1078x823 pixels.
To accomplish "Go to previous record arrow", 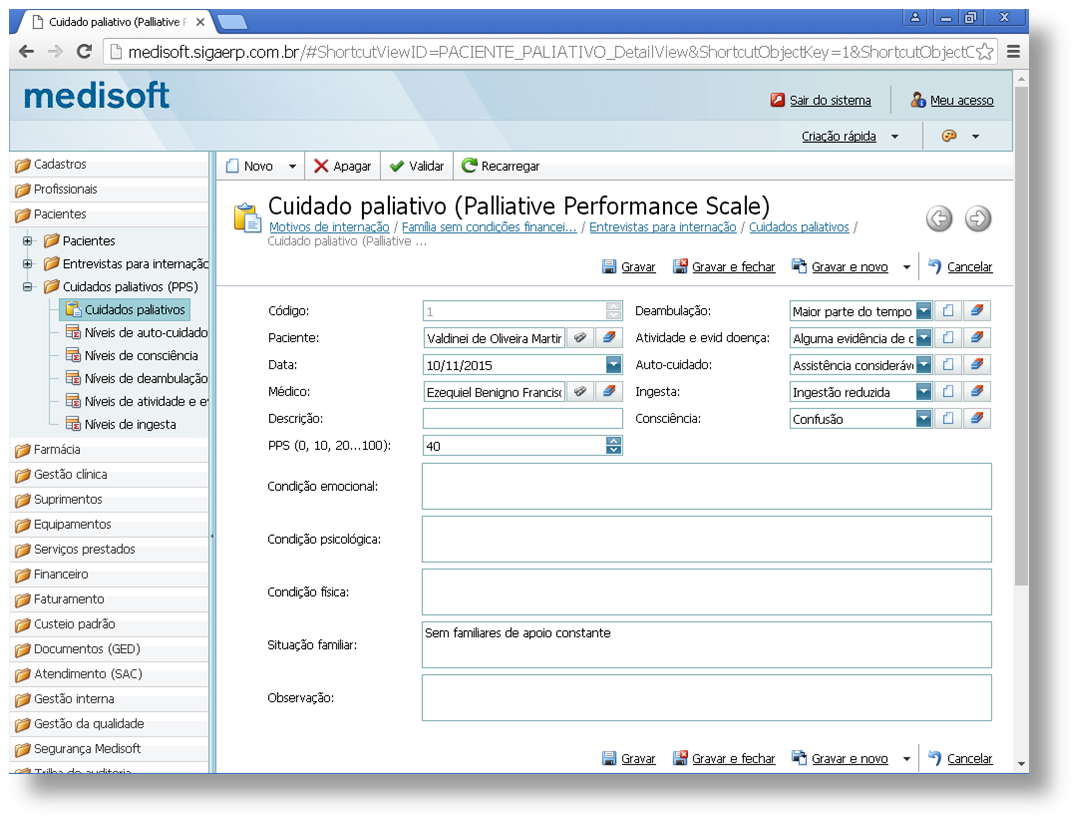I will coord(938,219).
